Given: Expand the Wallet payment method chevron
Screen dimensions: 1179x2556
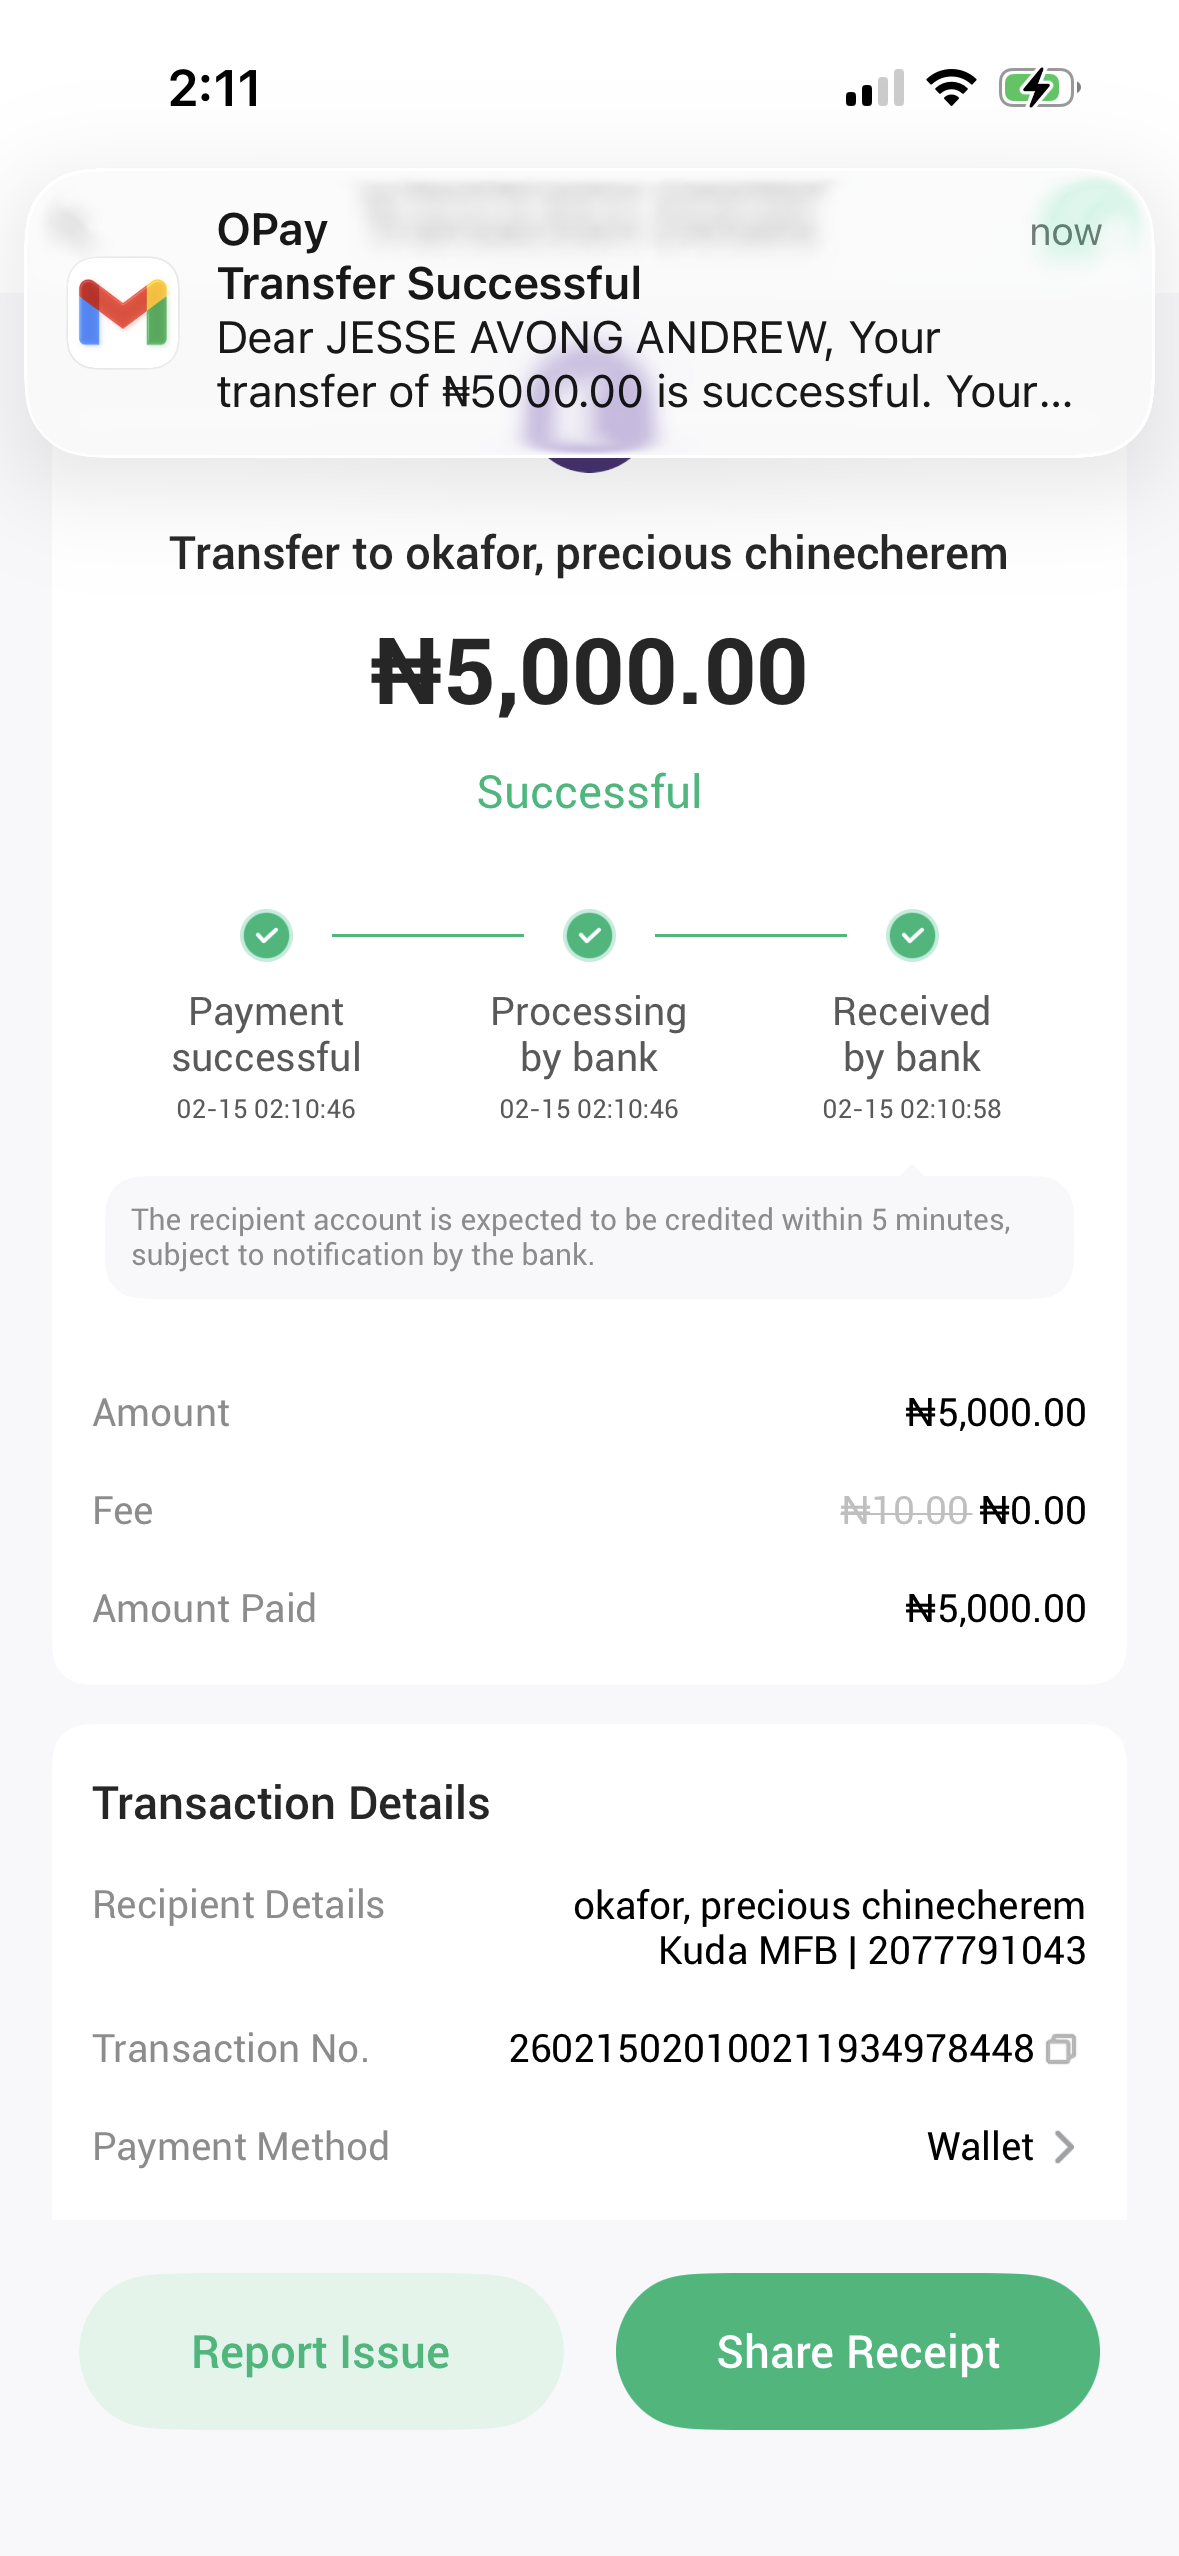Looking at the screenshot, I should 1065,2147.
